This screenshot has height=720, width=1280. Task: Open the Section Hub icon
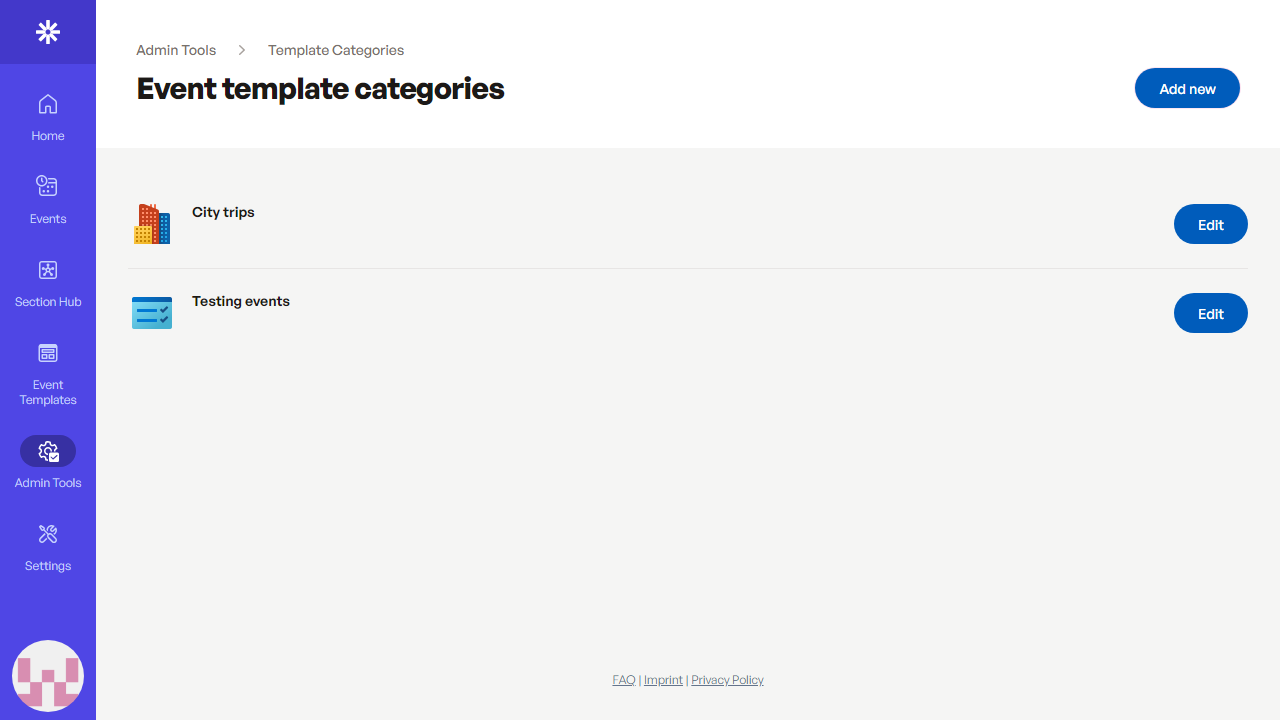click(x=48, y=270)
